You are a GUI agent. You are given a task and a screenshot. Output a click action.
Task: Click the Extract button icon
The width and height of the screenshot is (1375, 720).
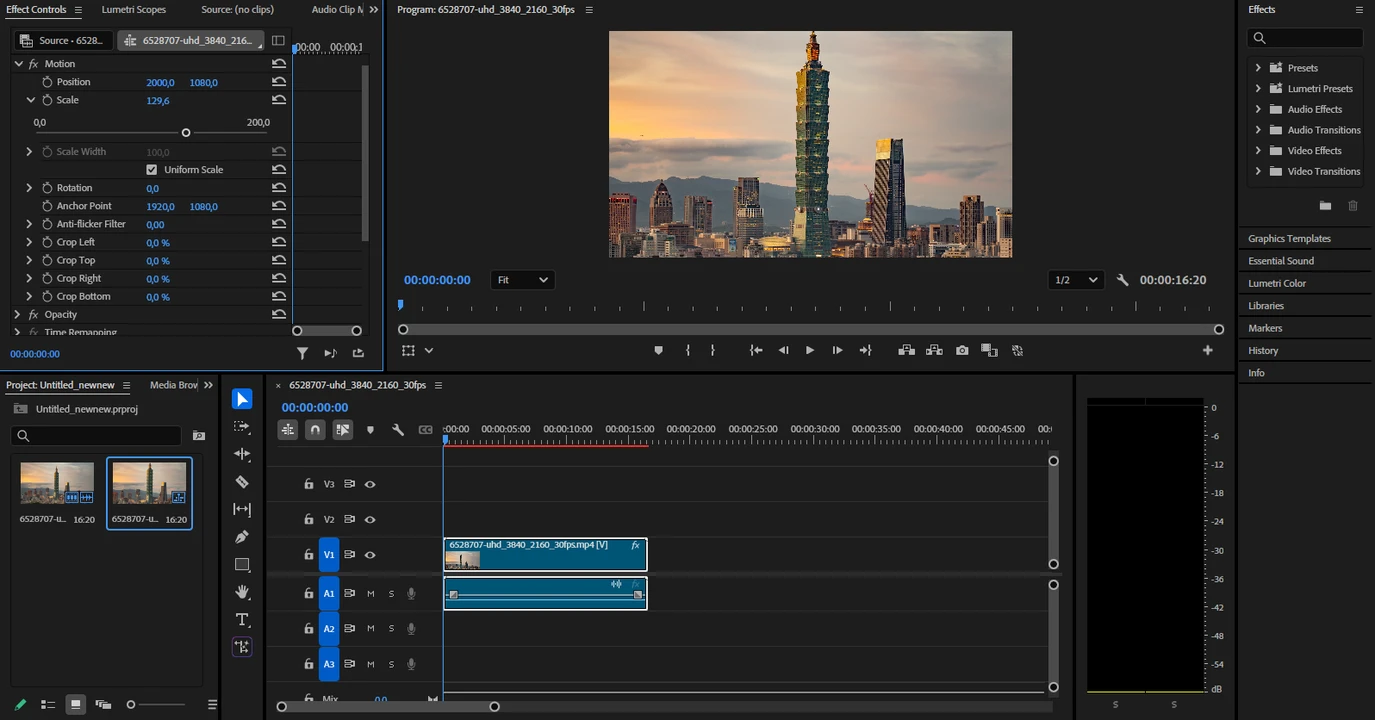pos(934,350)
